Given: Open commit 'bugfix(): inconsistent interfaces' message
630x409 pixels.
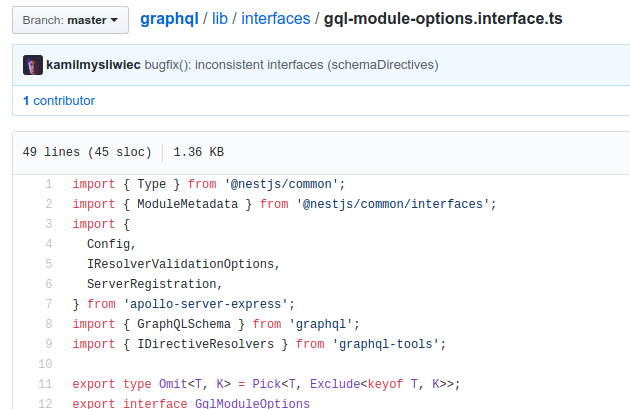Looking at the screenshot, I should tap(291, 65).
